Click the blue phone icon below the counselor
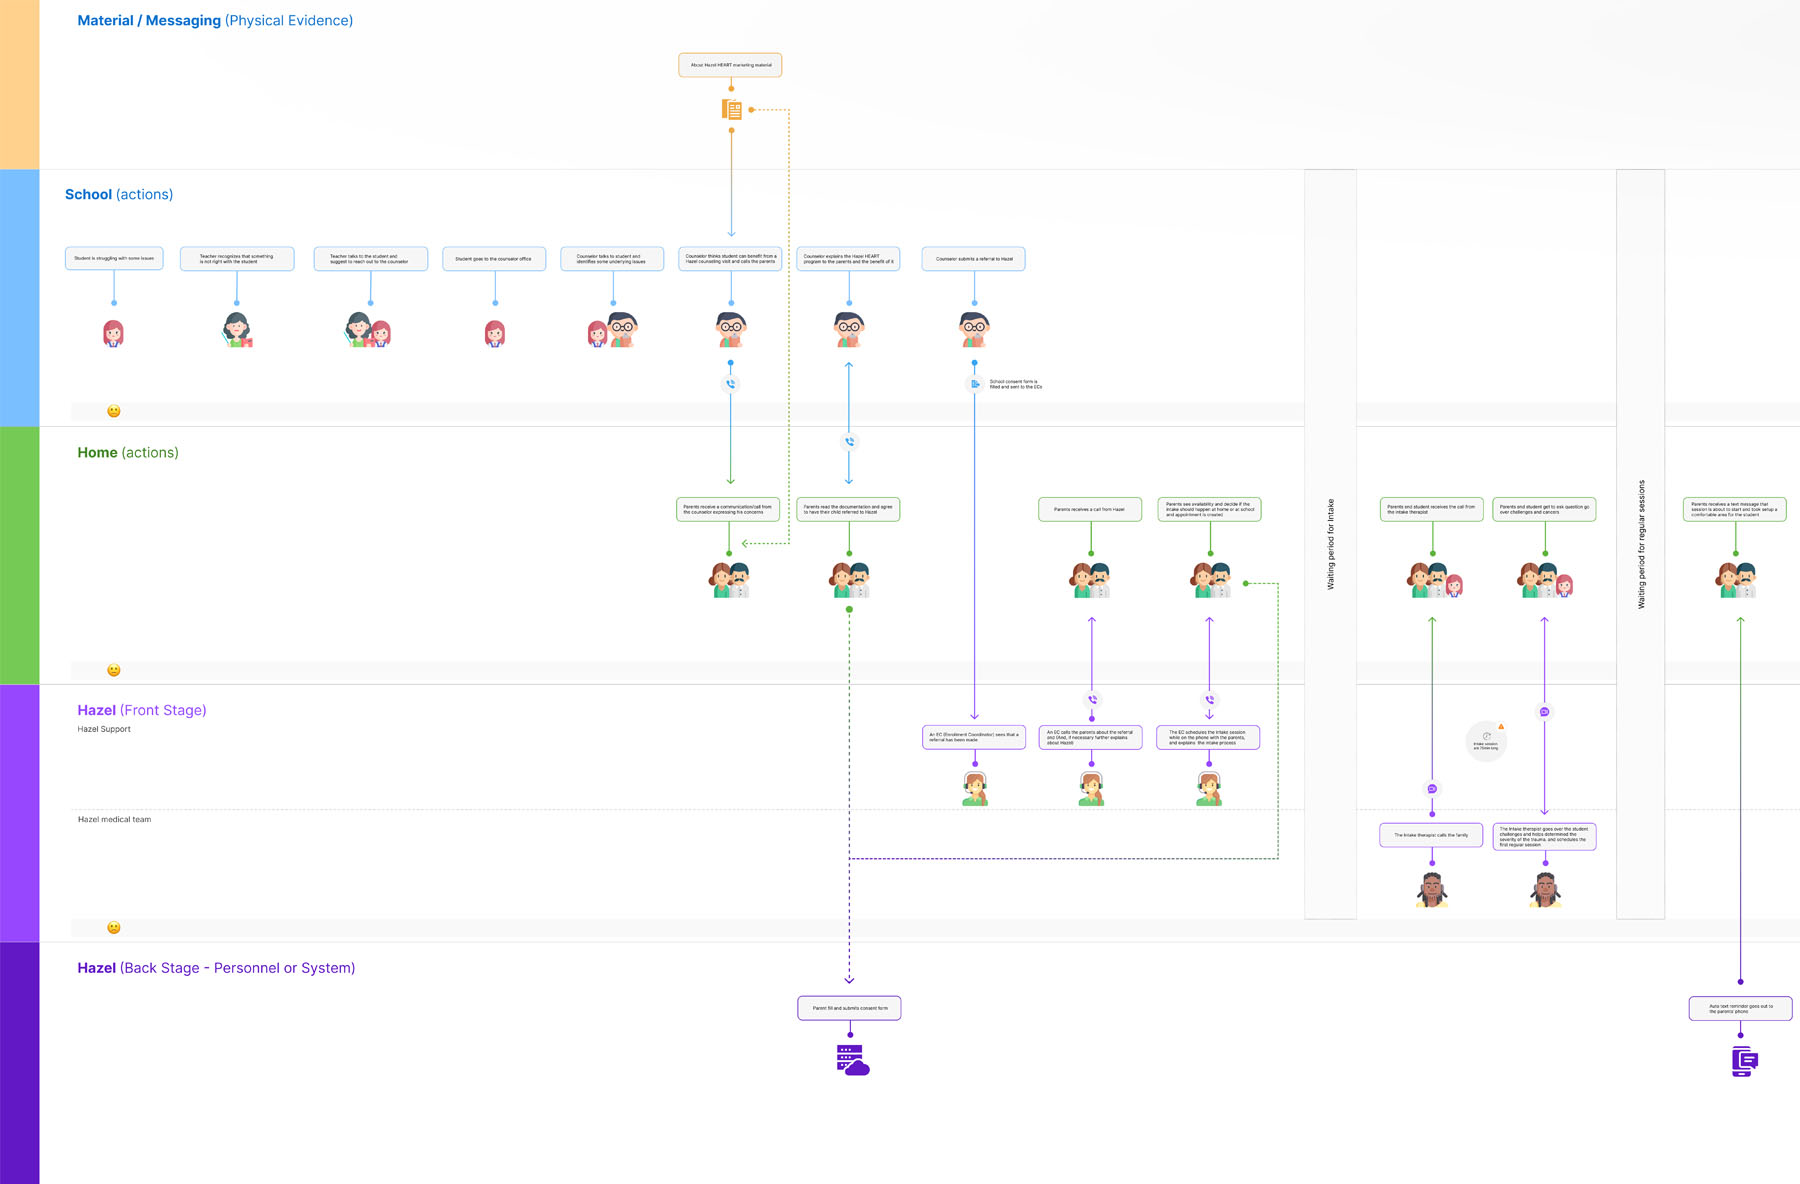 (x=731, y=384)
